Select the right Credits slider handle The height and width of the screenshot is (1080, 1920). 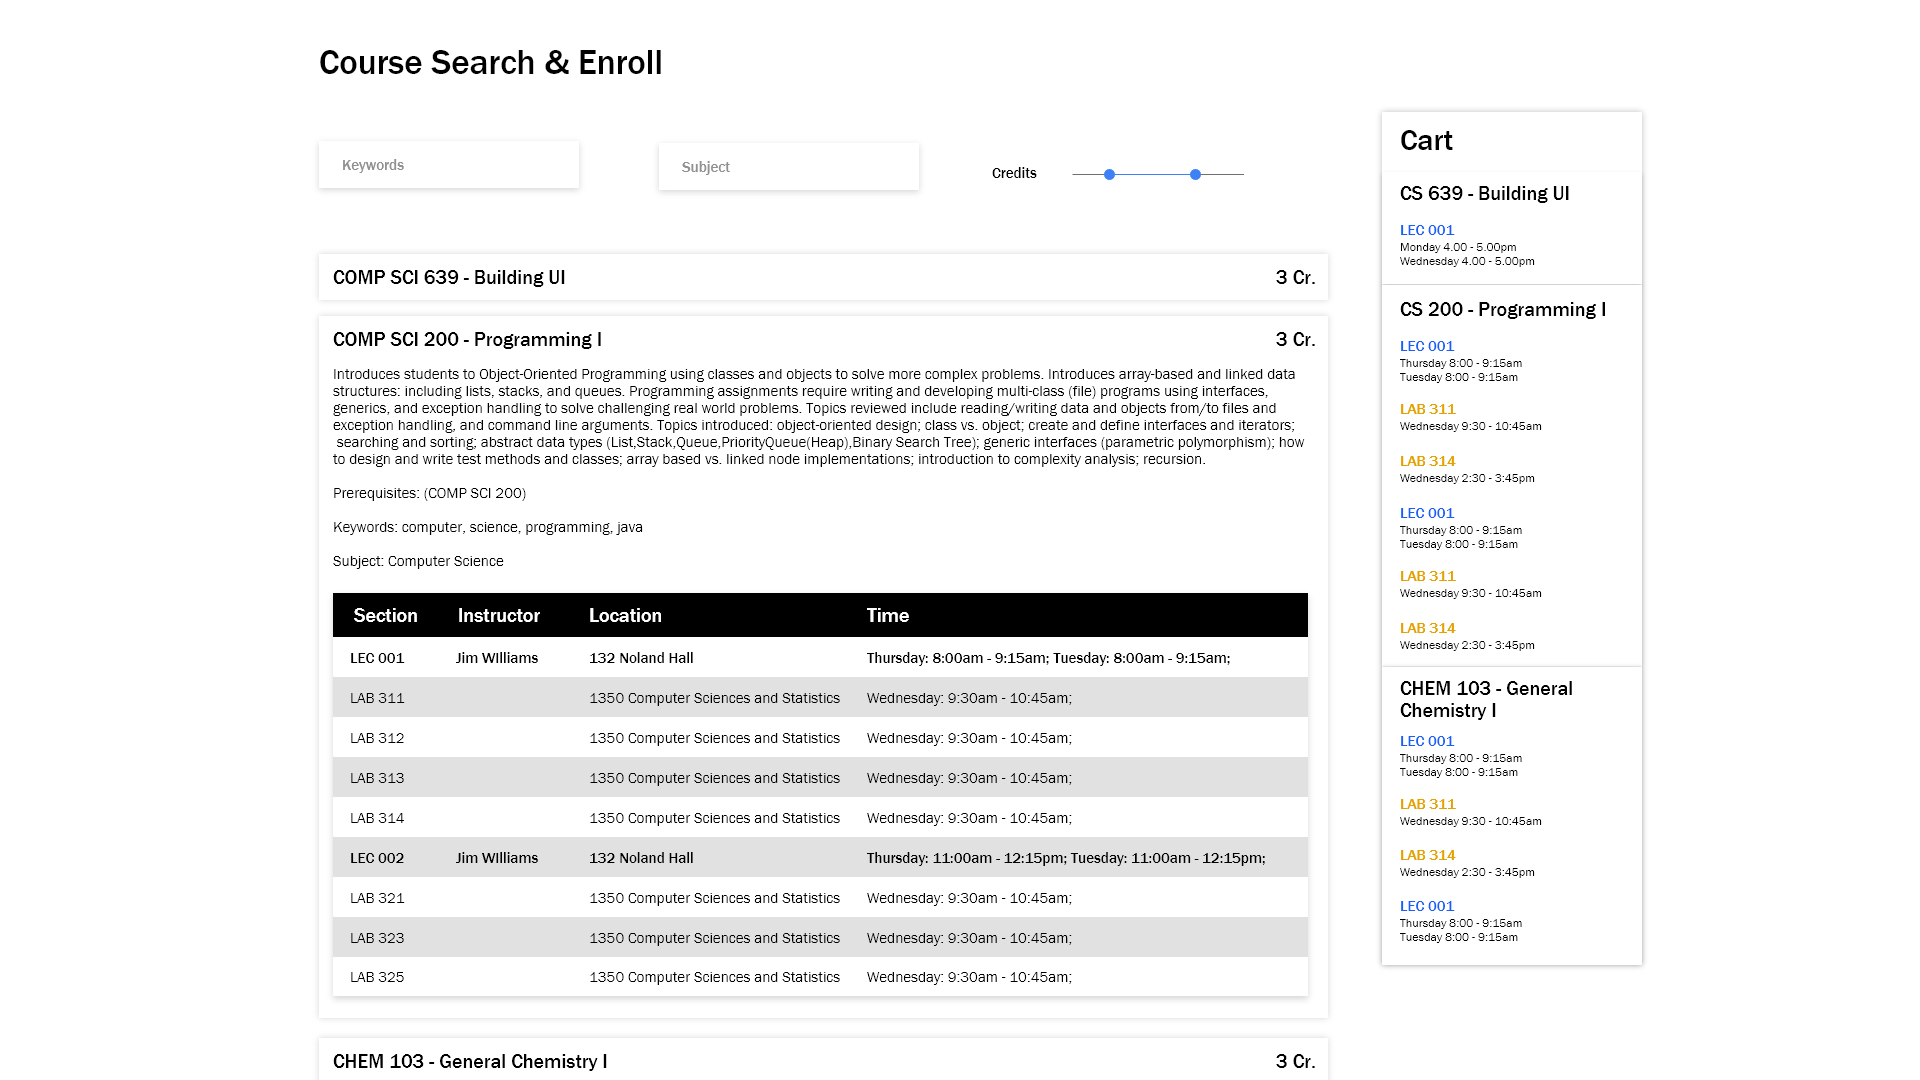coord(1195,174)
